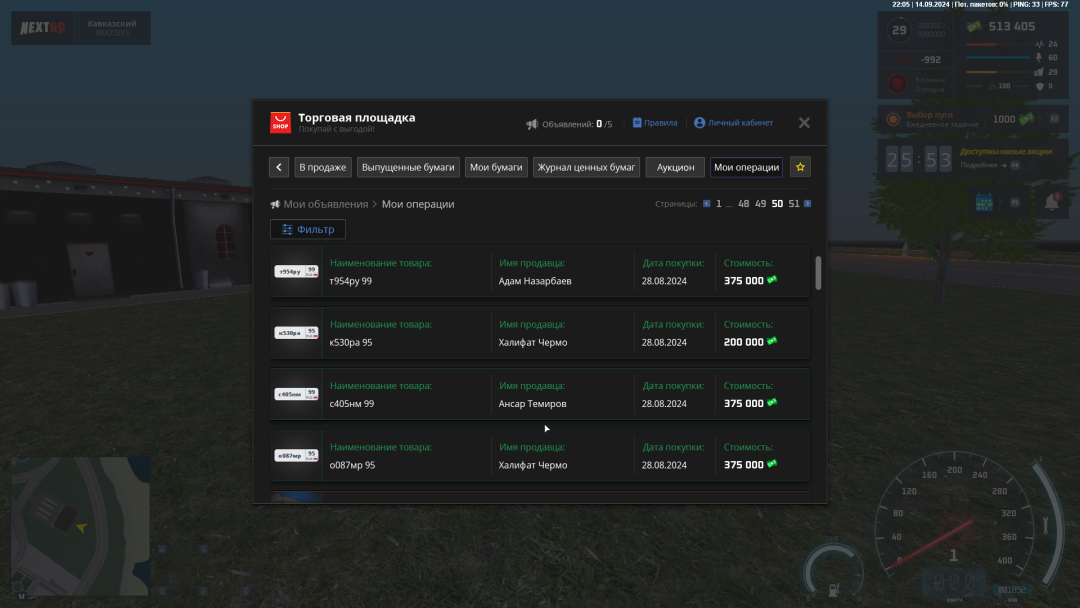The width and height of the screenshot is (1080, 608).
Task: Open the Журнал ценных бумаг tab
Action: pyautogui.click(x=586, y=167)
